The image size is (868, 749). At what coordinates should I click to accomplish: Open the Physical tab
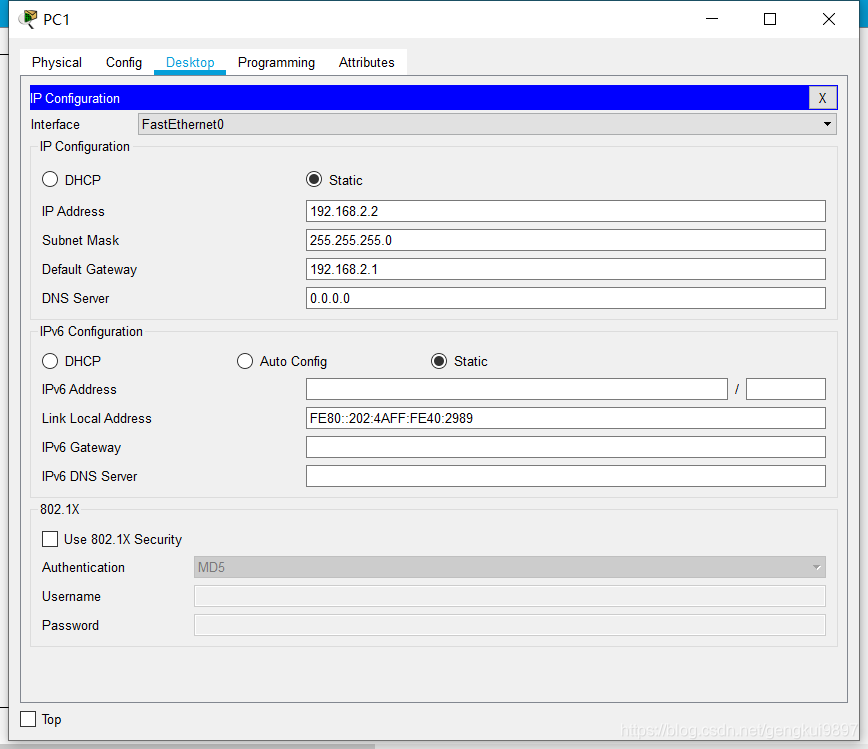click(57, 63)
